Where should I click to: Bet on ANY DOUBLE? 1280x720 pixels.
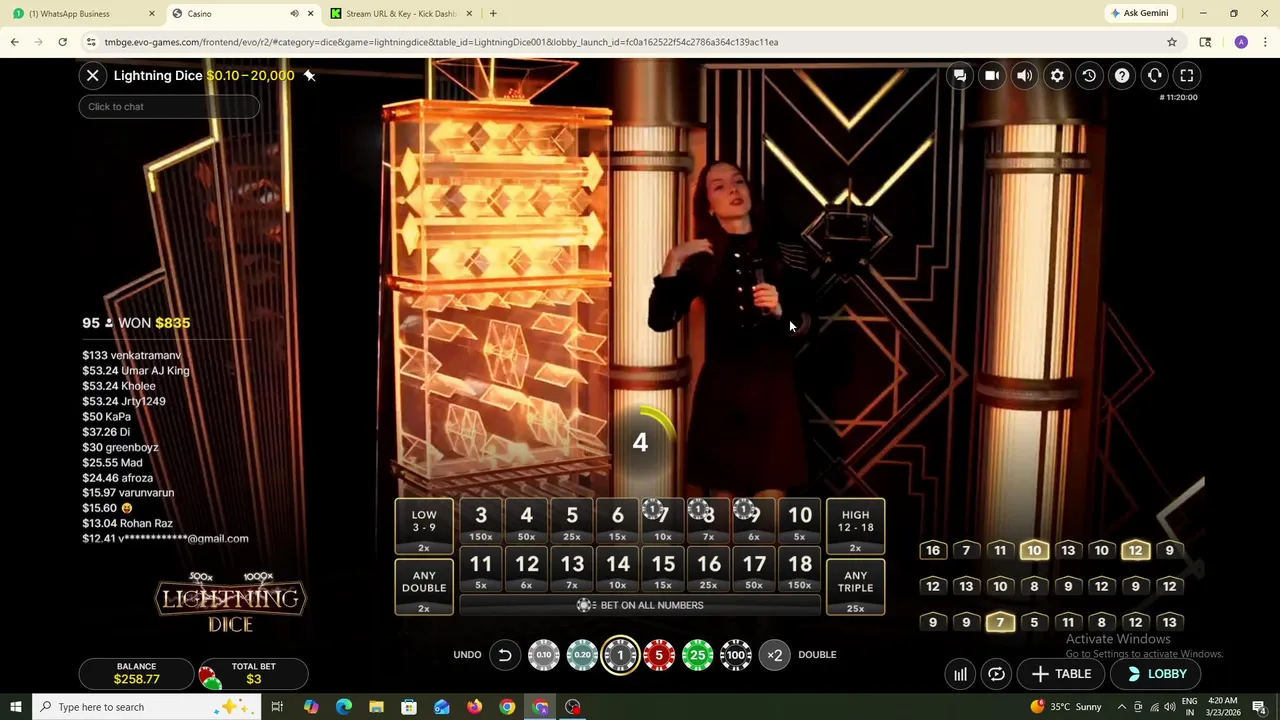click(424, 587)
